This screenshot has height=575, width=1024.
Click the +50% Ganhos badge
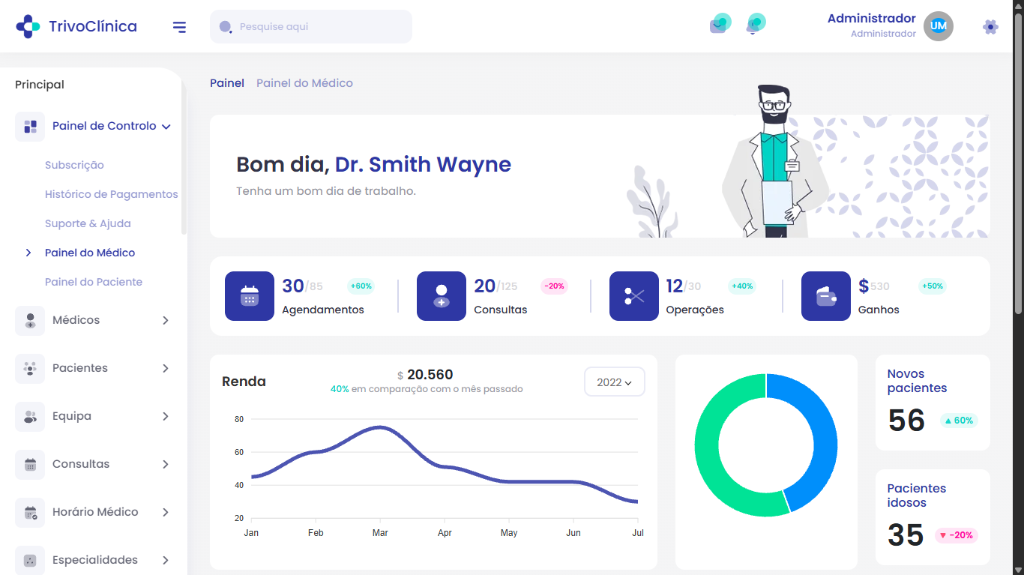(932, 286)
